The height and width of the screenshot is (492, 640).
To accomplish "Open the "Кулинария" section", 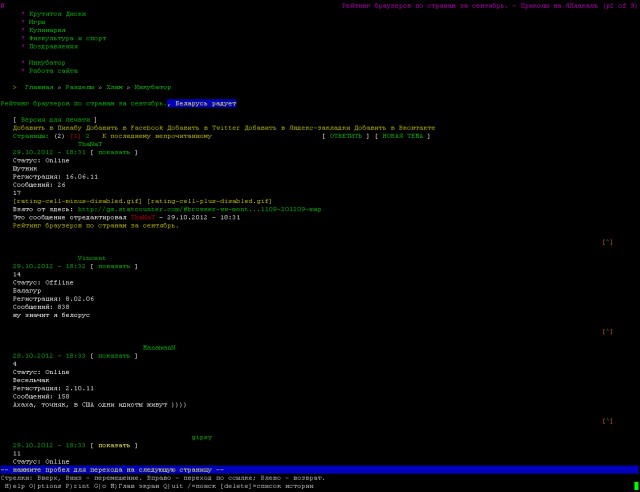I will pyautogui.click(x=48, y=31).
